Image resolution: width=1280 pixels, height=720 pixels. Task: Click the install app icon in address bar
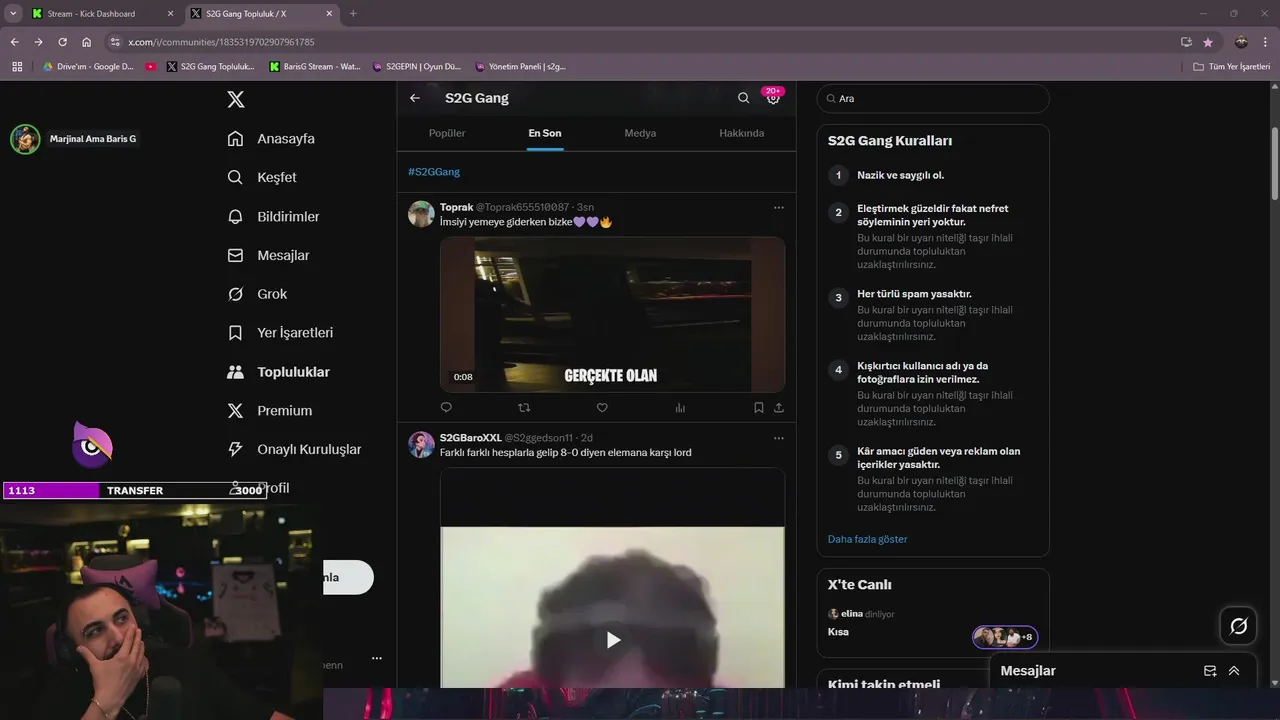[1186, 42]
